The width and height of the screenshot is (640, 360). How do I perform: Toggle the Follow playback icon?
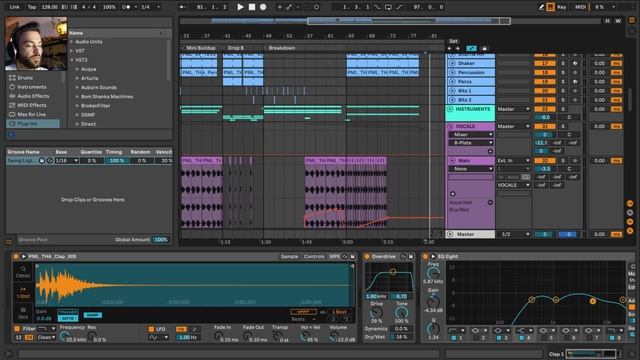coord(182,7)
